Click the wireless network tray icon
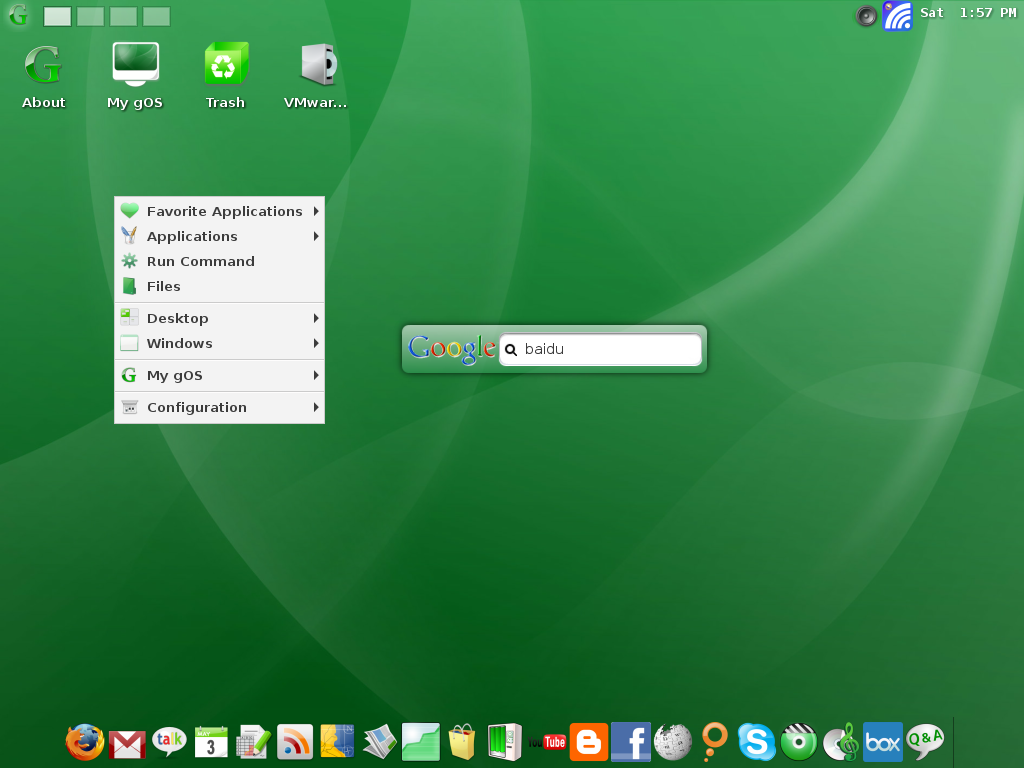This screenshot has height=768, width=1024. tap(897, 15)
